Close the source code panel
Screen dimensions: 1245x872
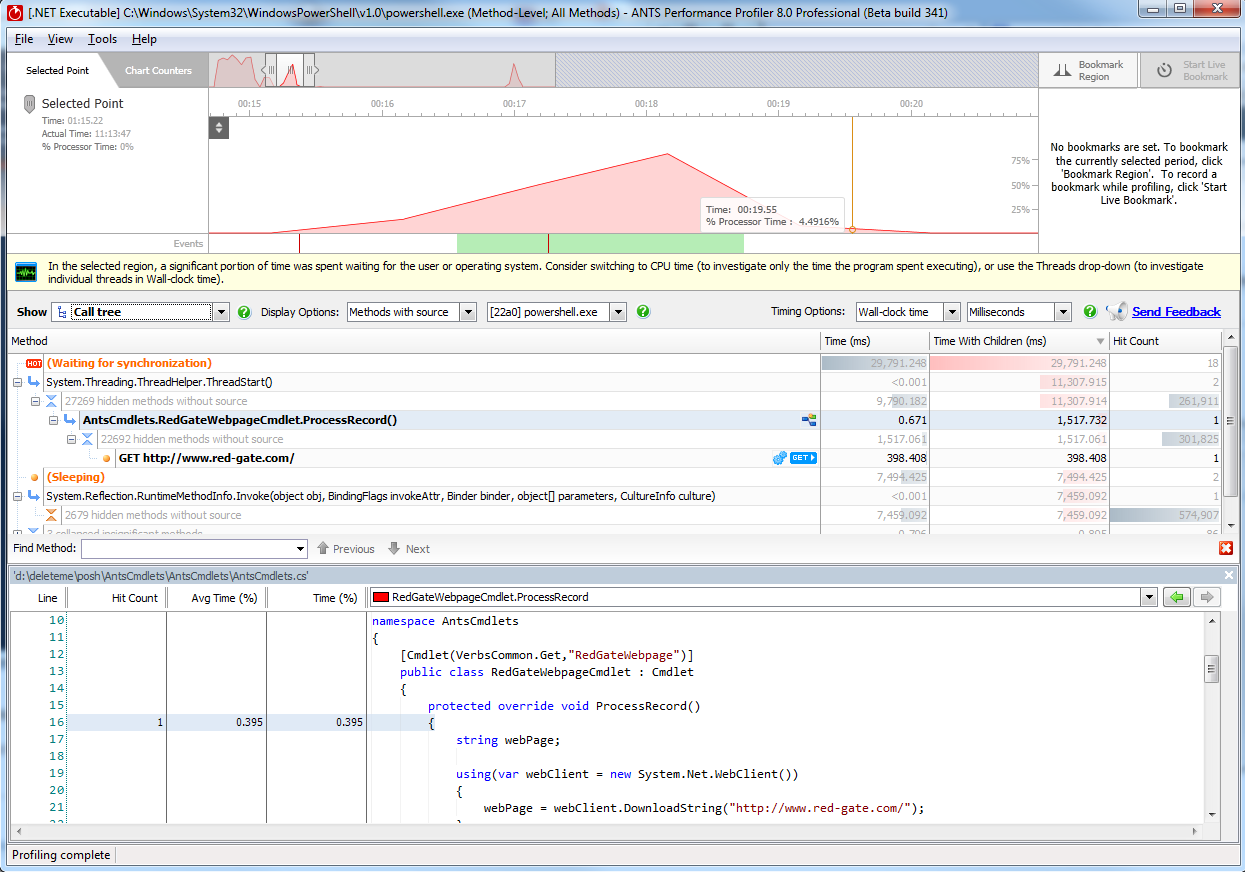[x=1230, y=575]
